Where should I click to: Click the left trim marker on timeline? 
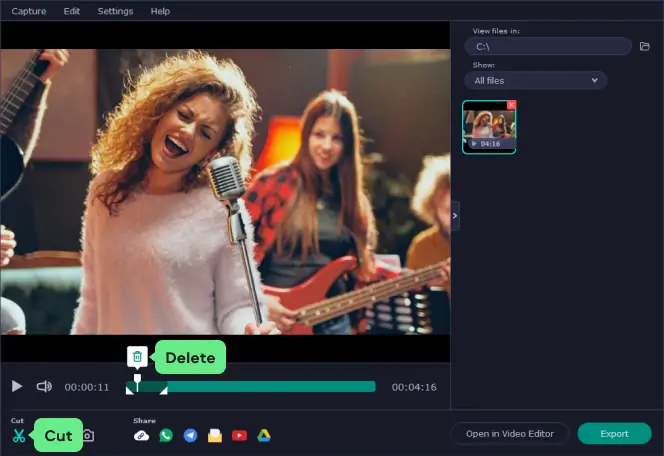point(130,390)
